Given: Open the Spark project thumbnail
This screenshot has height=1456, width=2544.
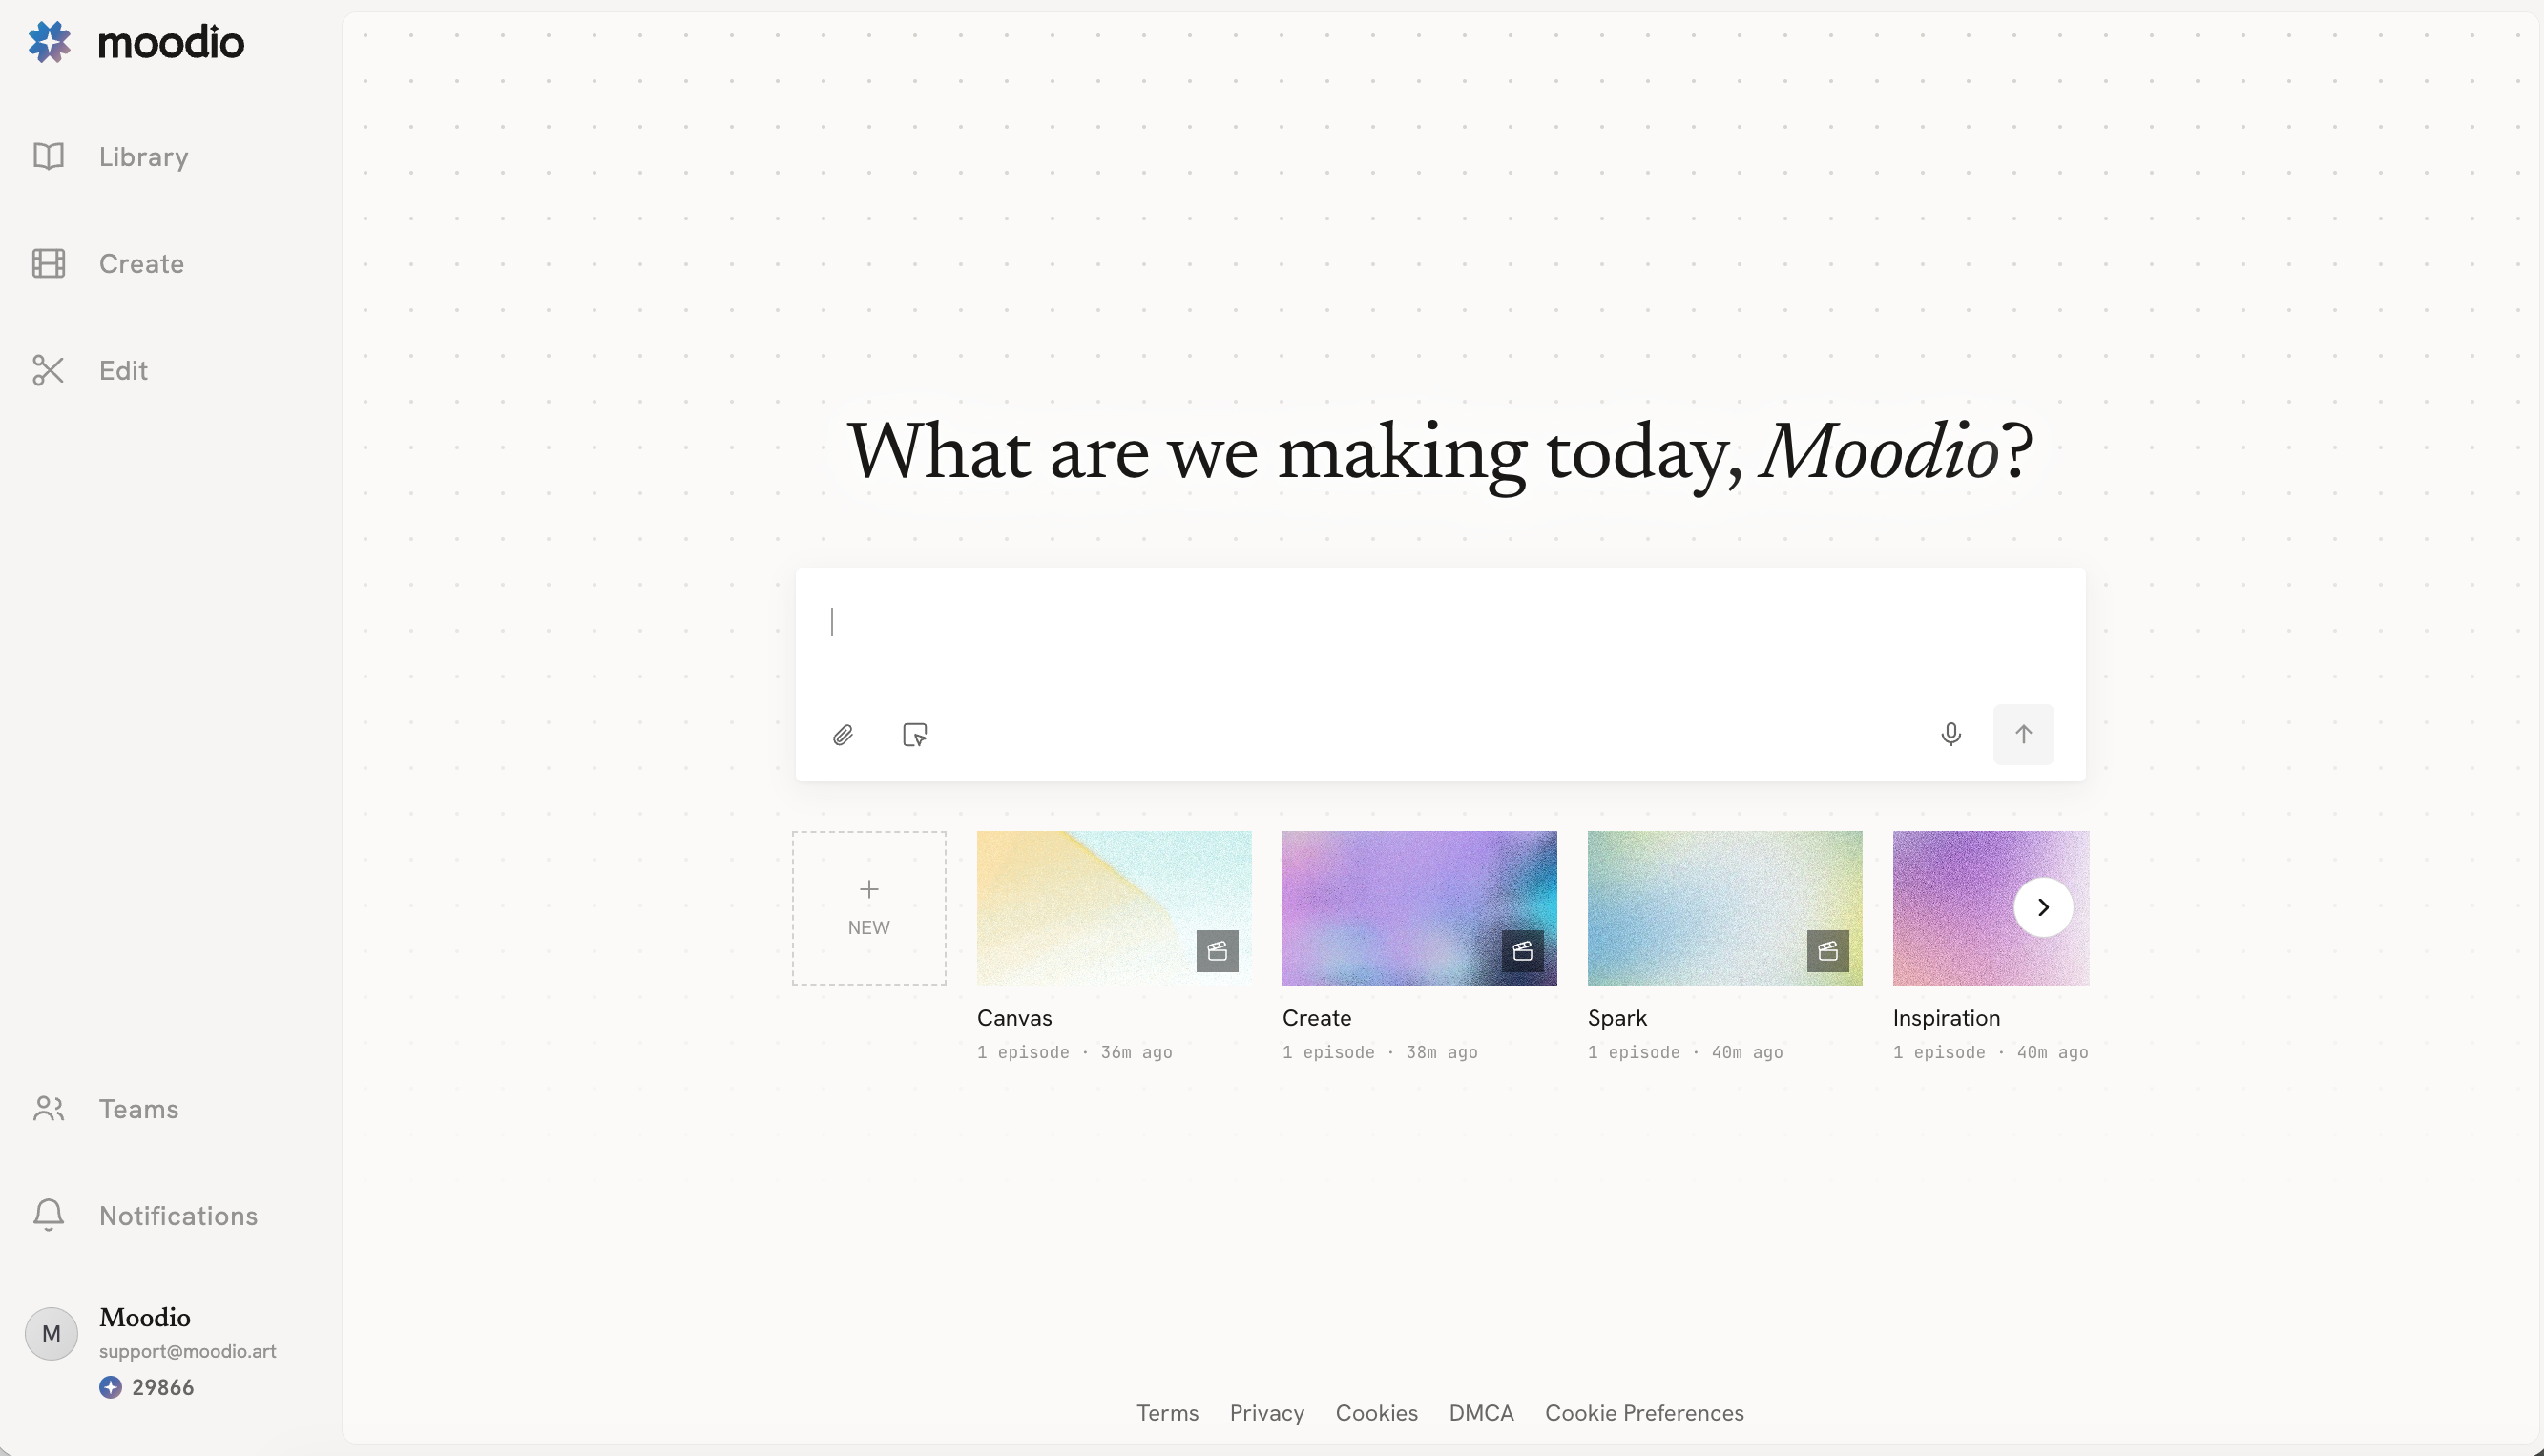Looking at the screenshot, I should click(x=1724, y=908).
